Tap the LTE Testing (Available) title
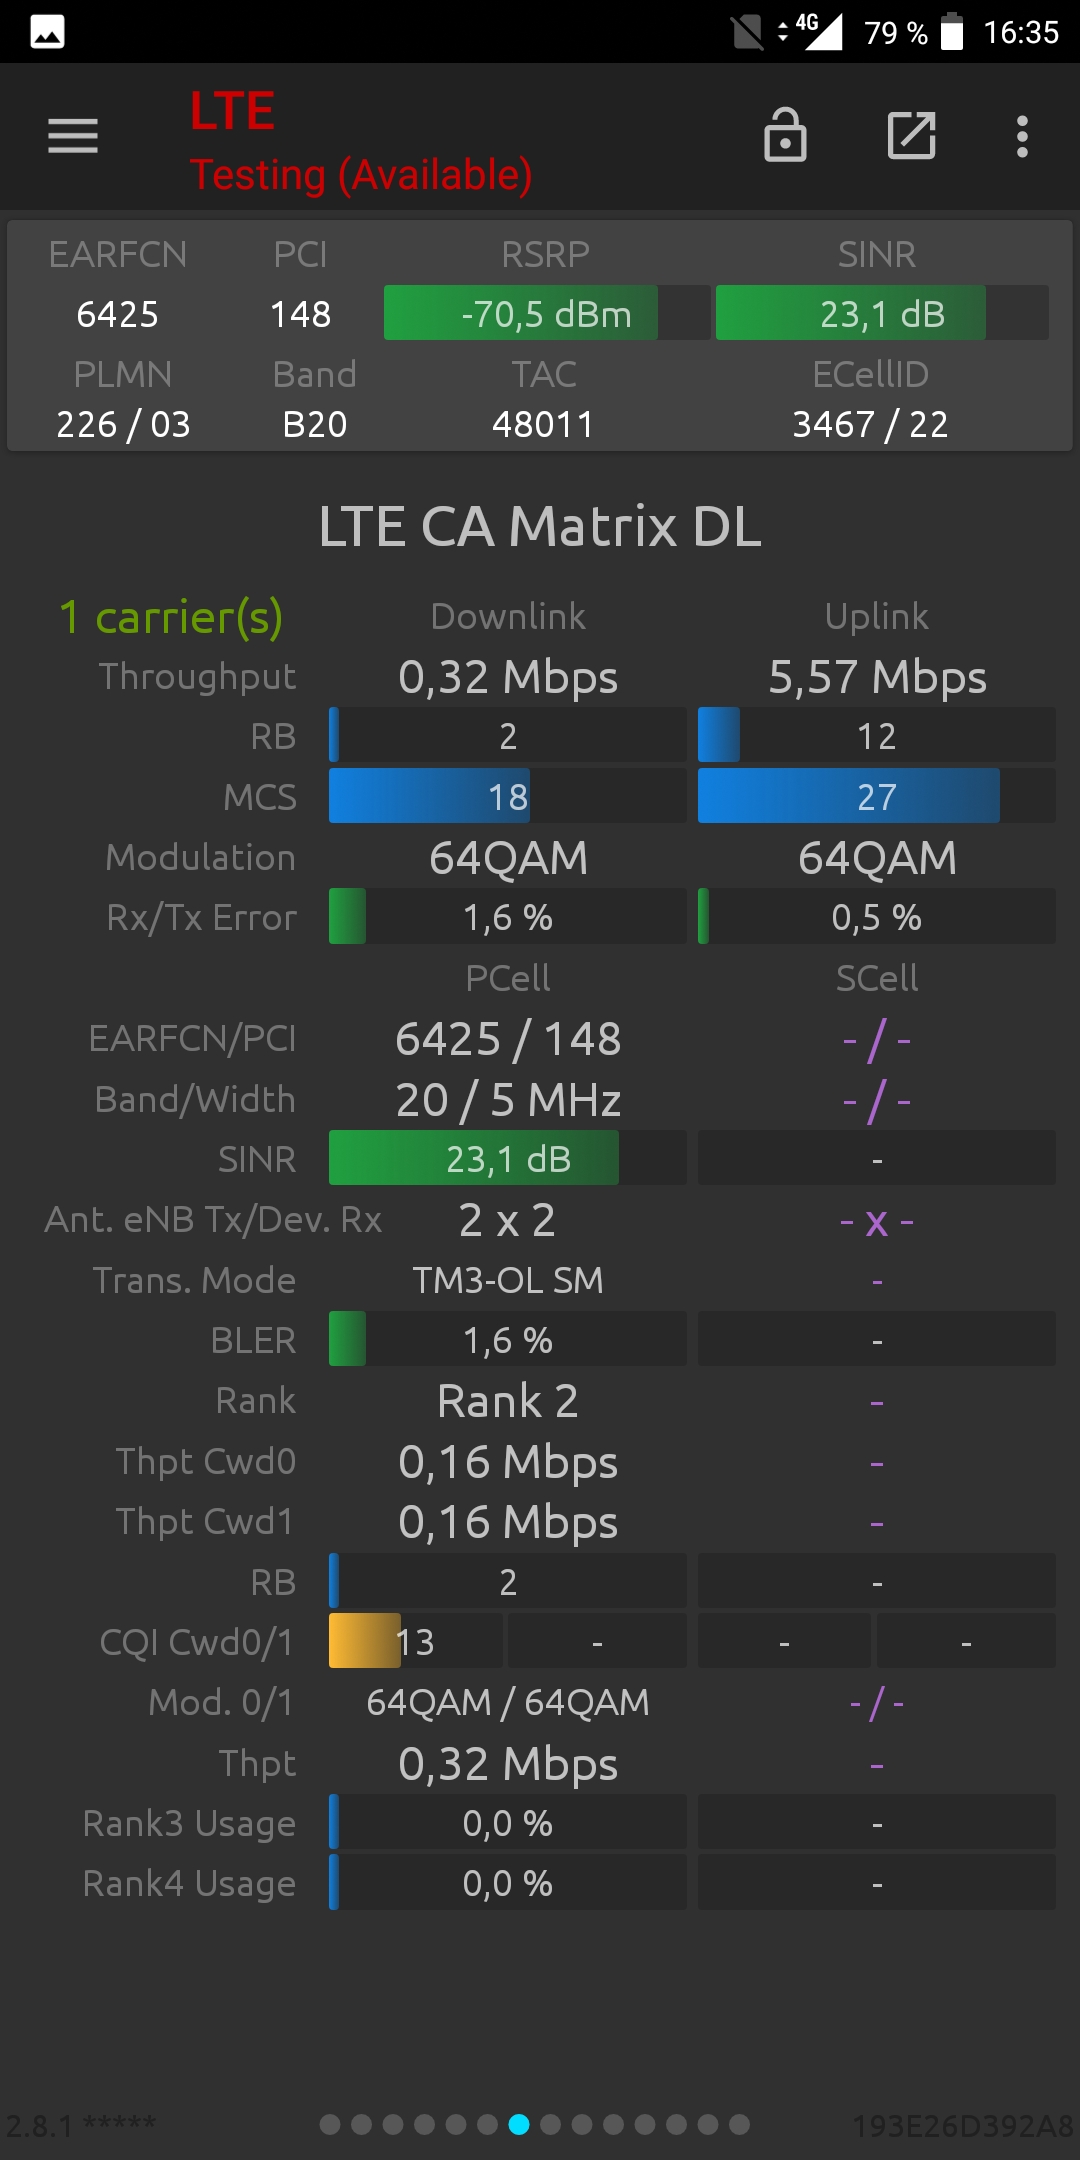The image size is (1080, 2160). click(361, 142)
